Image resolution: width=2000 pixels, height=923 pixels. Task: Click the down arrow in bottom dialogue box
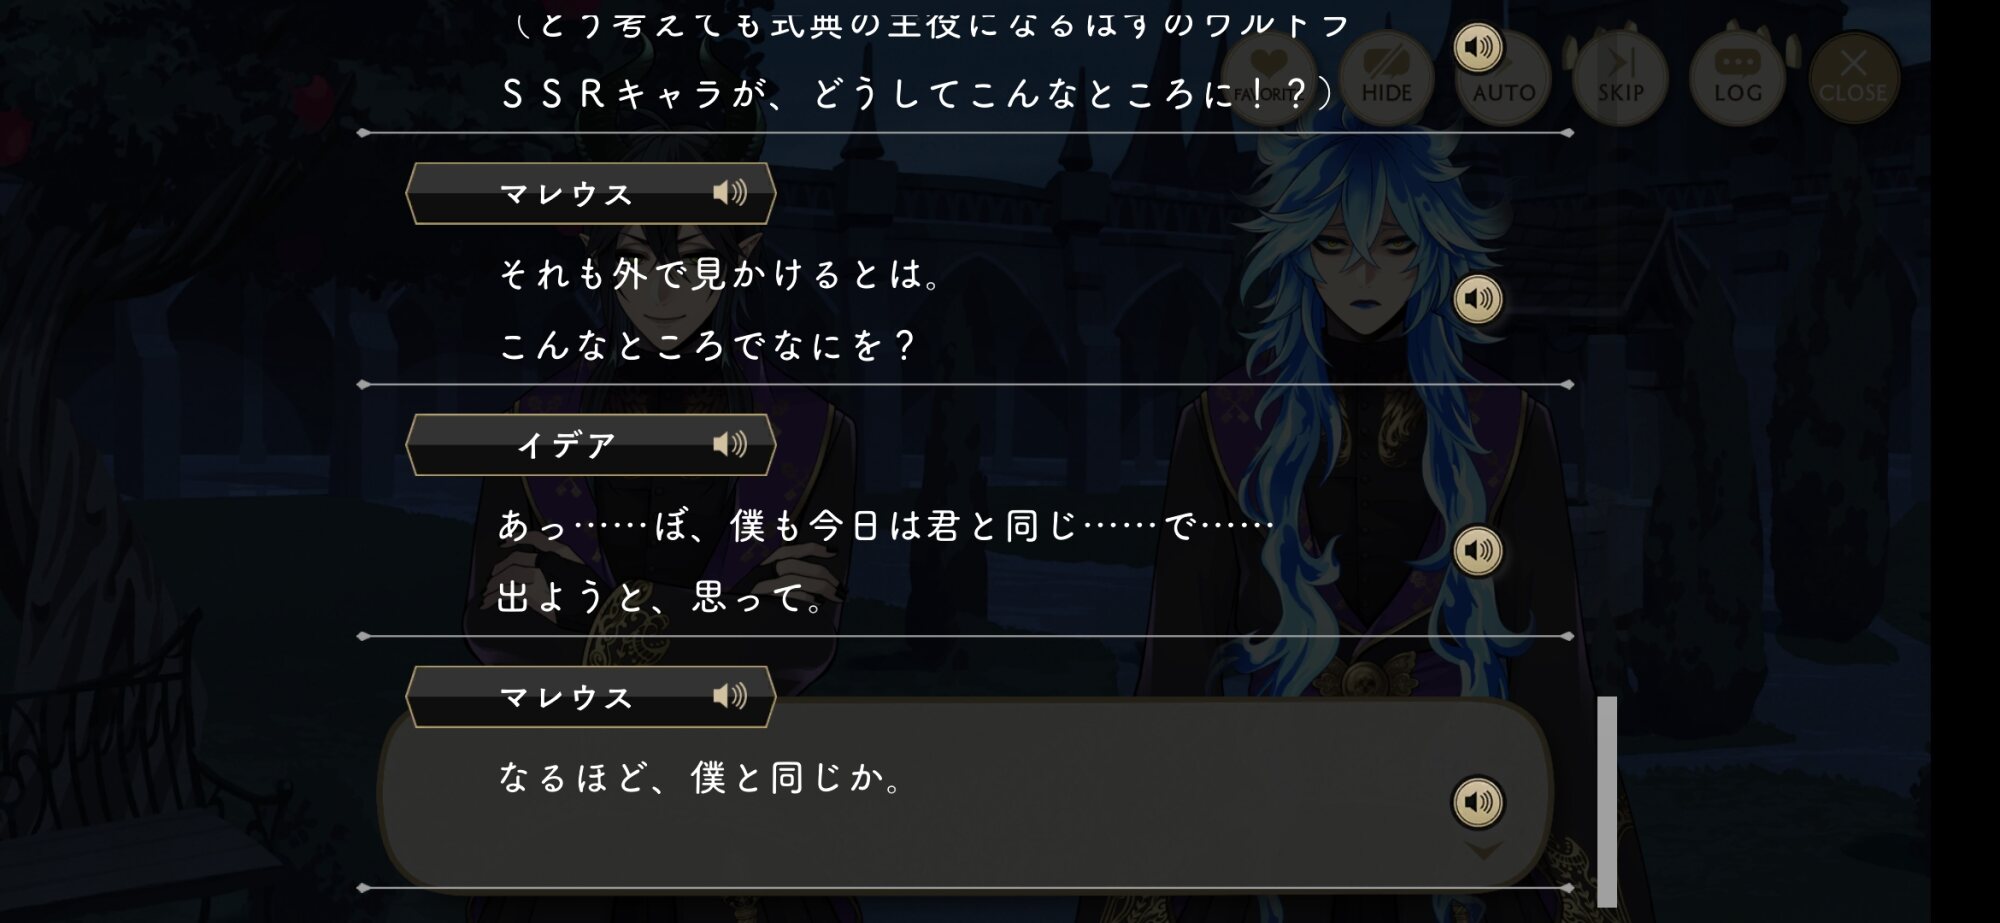(1483, 851)
